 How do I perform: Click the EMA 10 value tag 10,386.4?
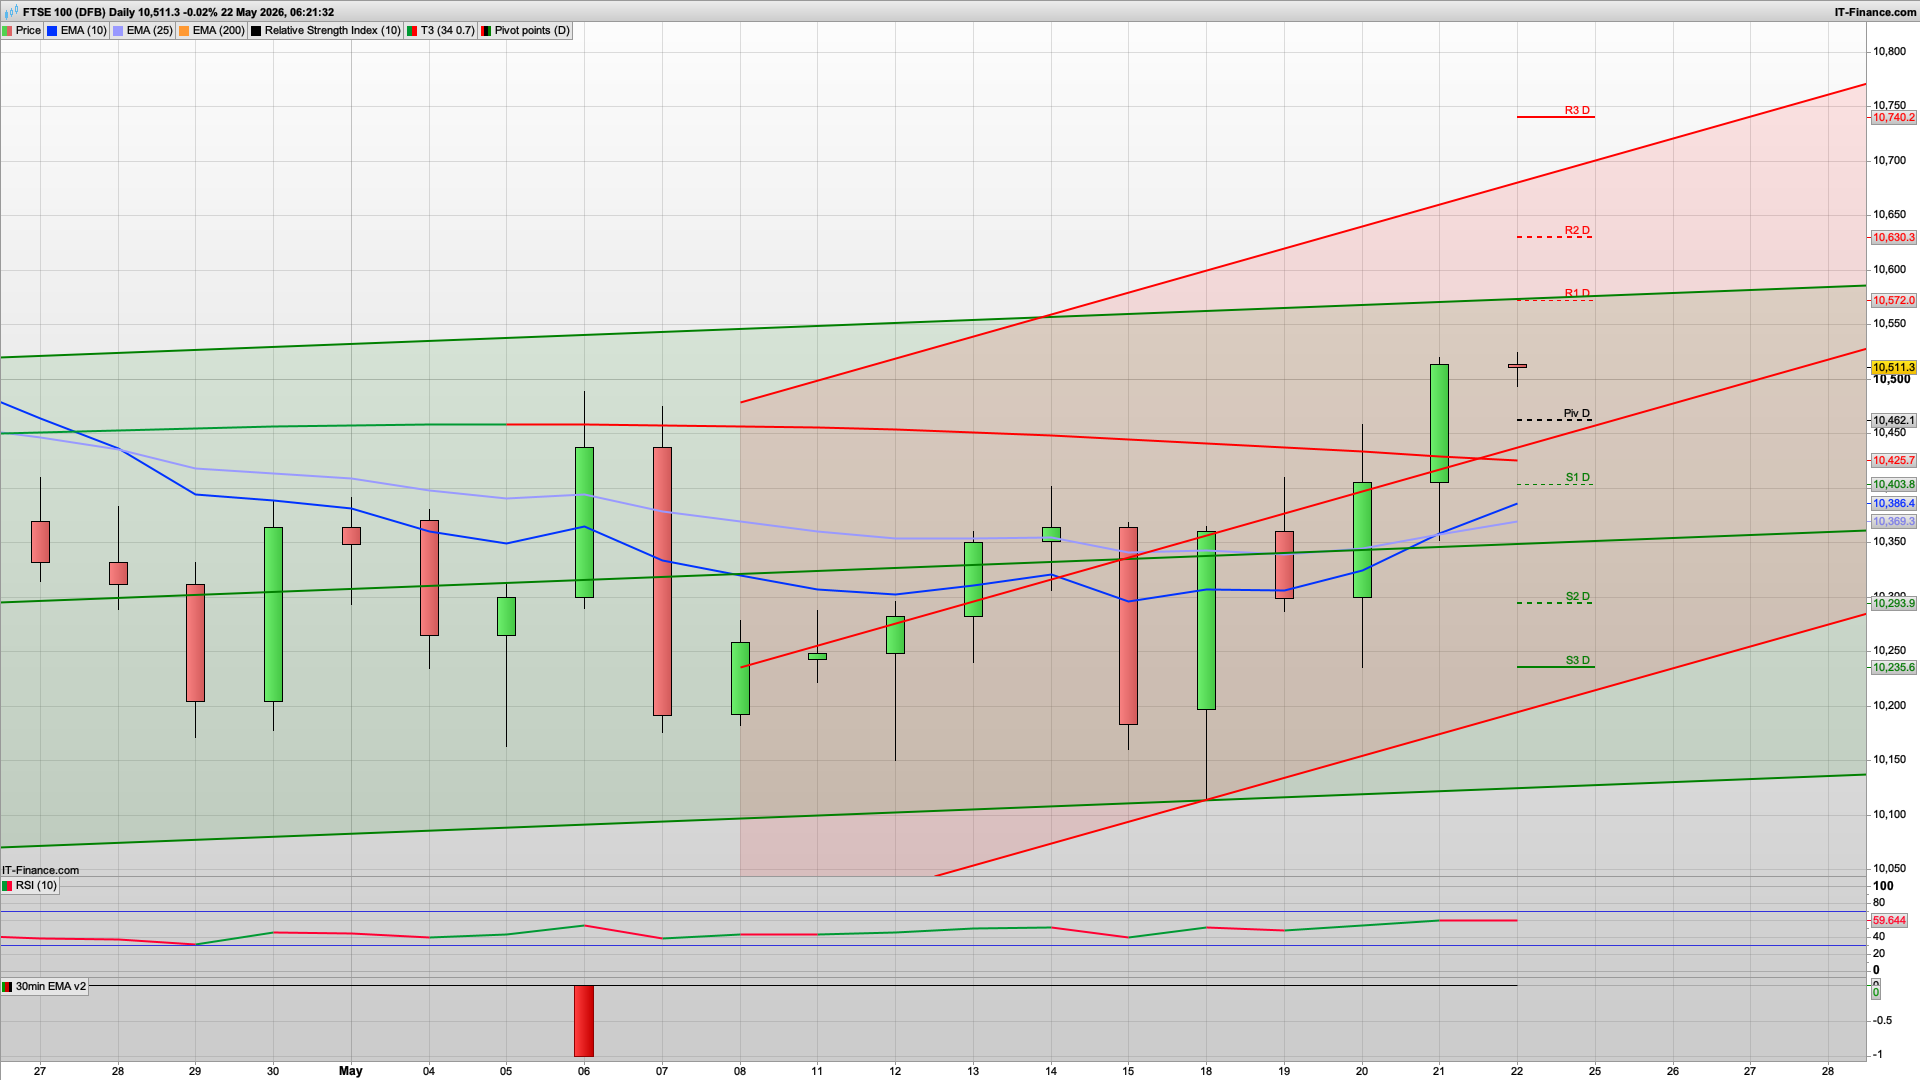pos(1893,503)
